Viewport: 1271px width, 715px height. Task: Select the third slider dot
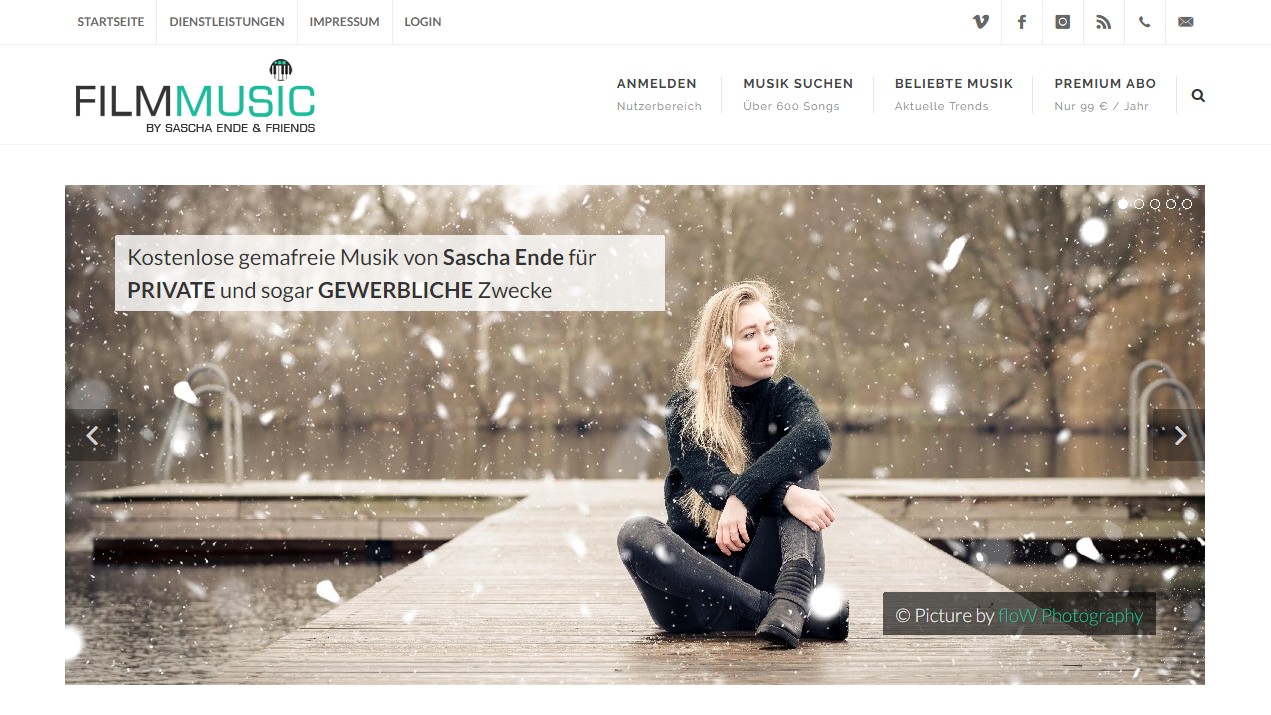pyautogui.click(x=1155, y=204)
